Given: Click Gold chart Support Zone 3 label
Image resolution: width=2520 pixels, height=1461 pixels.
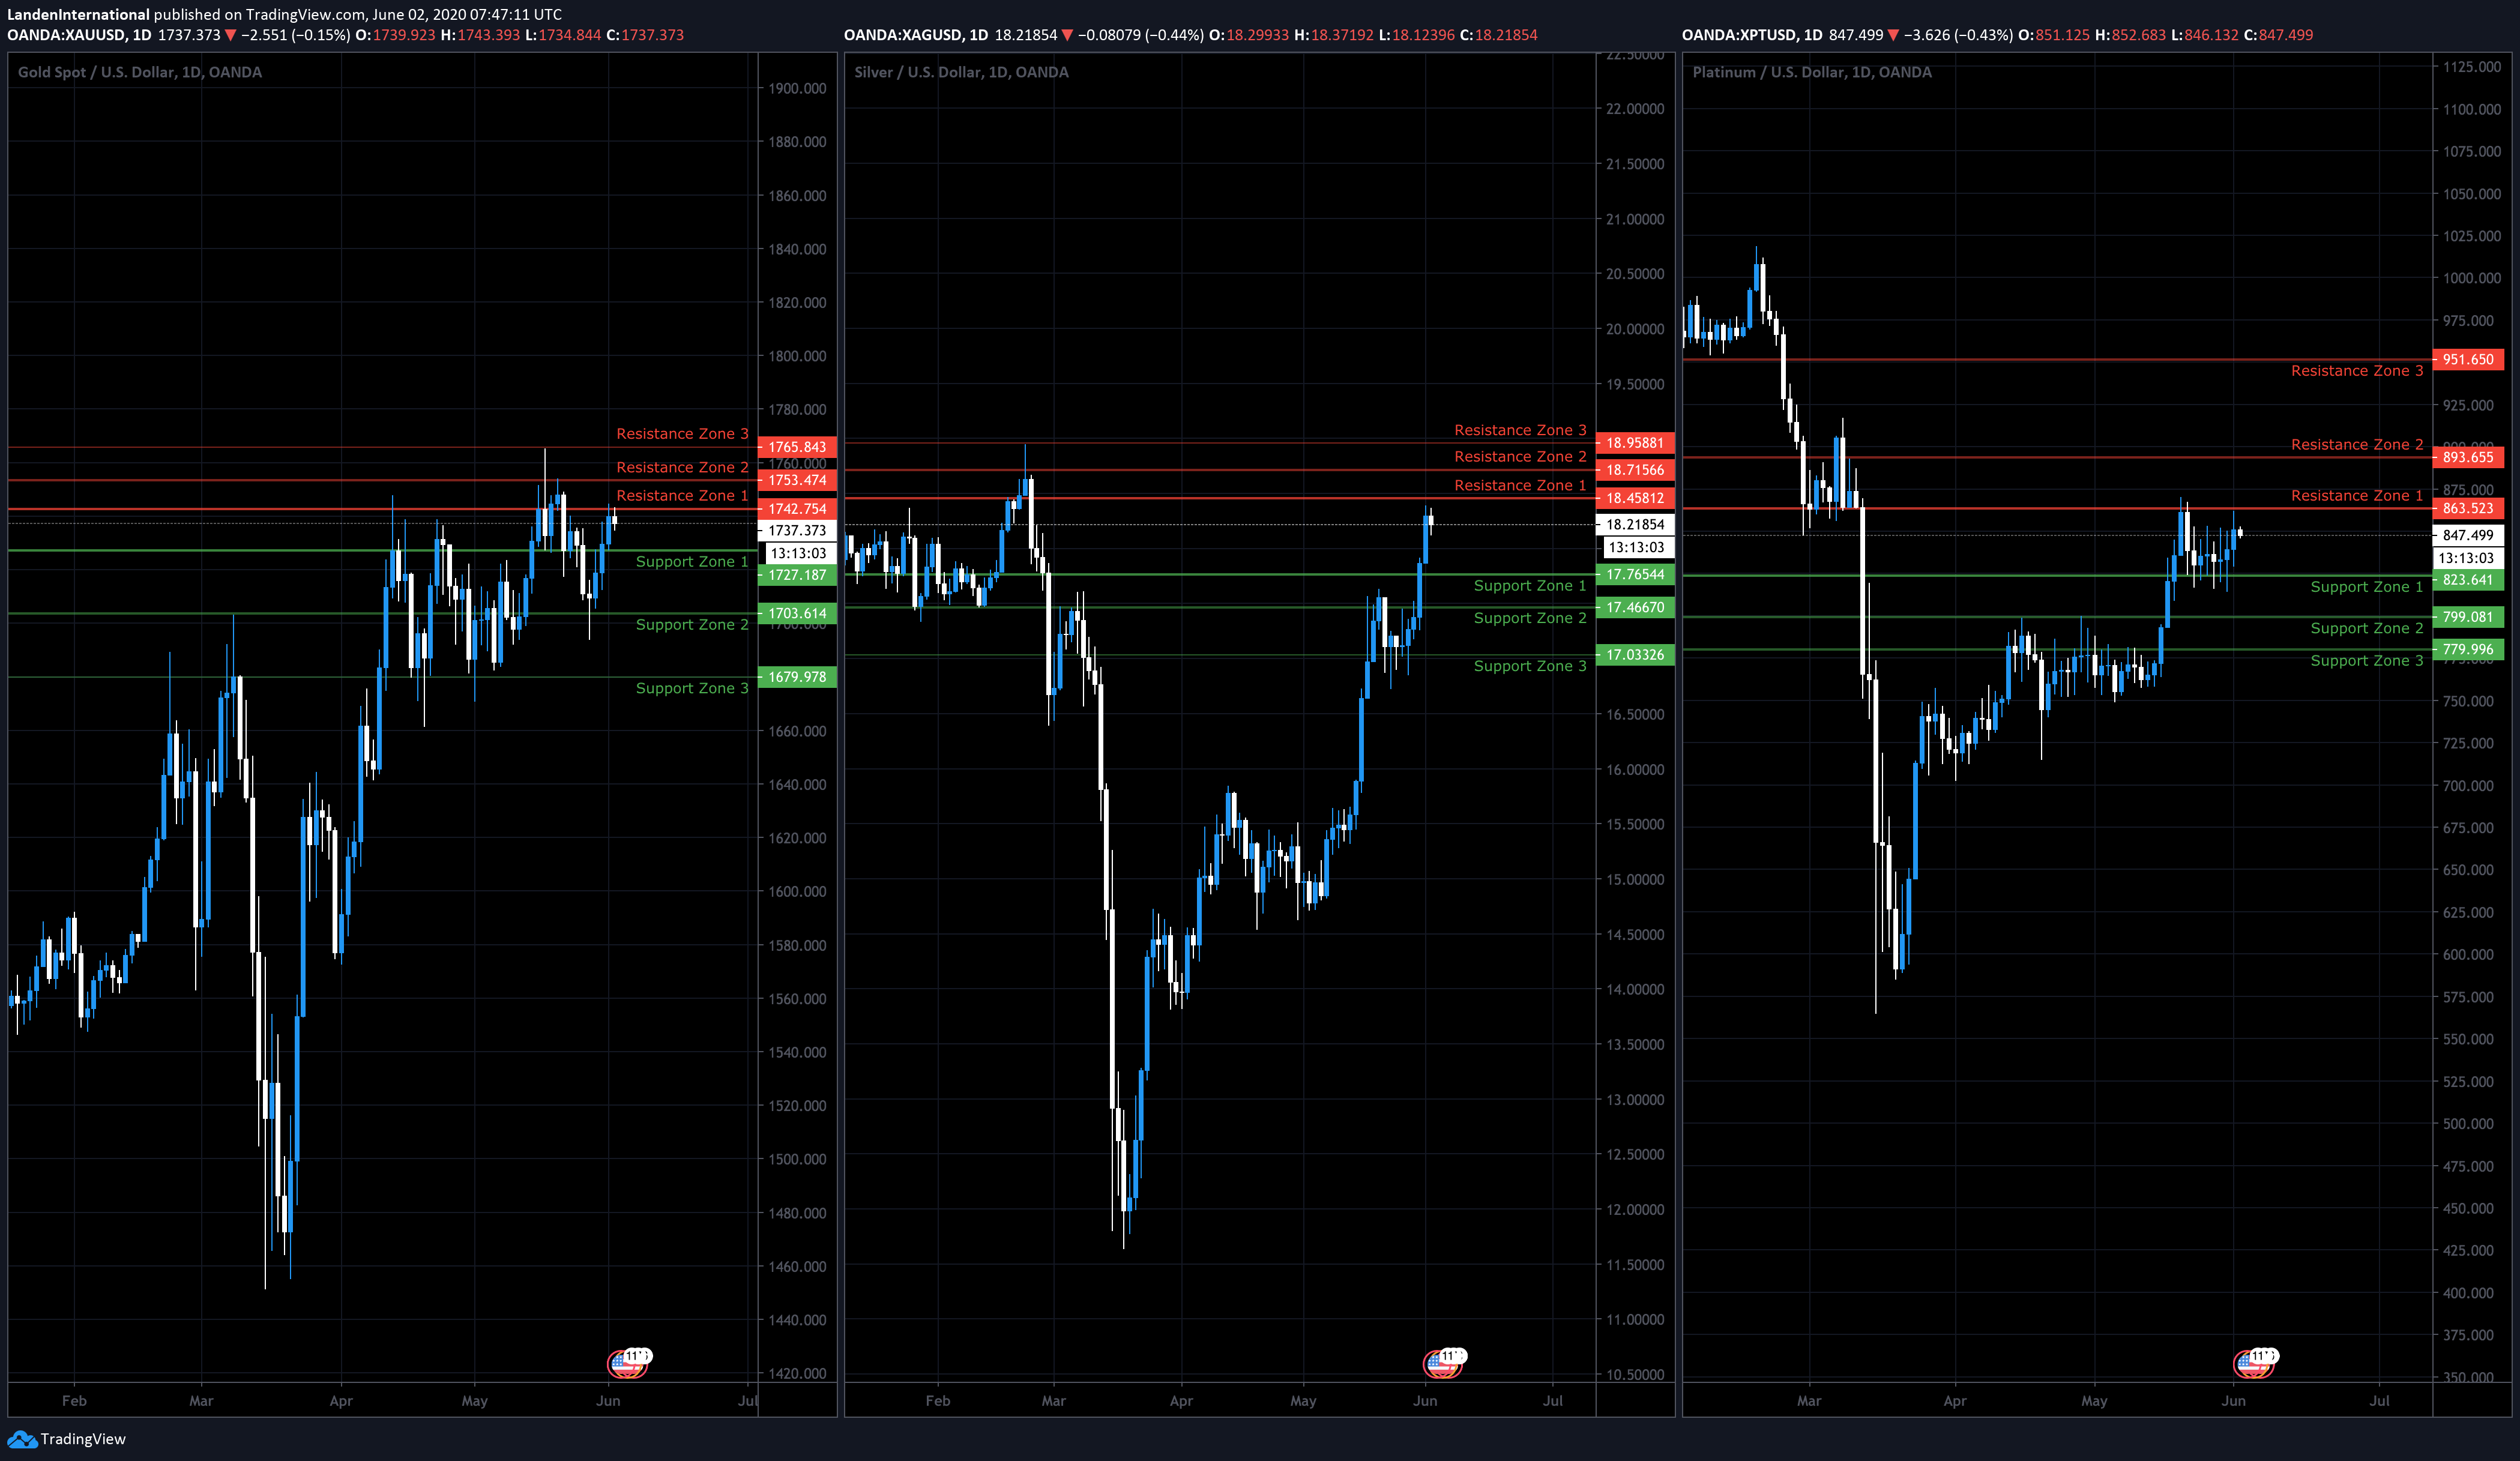Looking at the screenshot, I should [x=692, y=689].
